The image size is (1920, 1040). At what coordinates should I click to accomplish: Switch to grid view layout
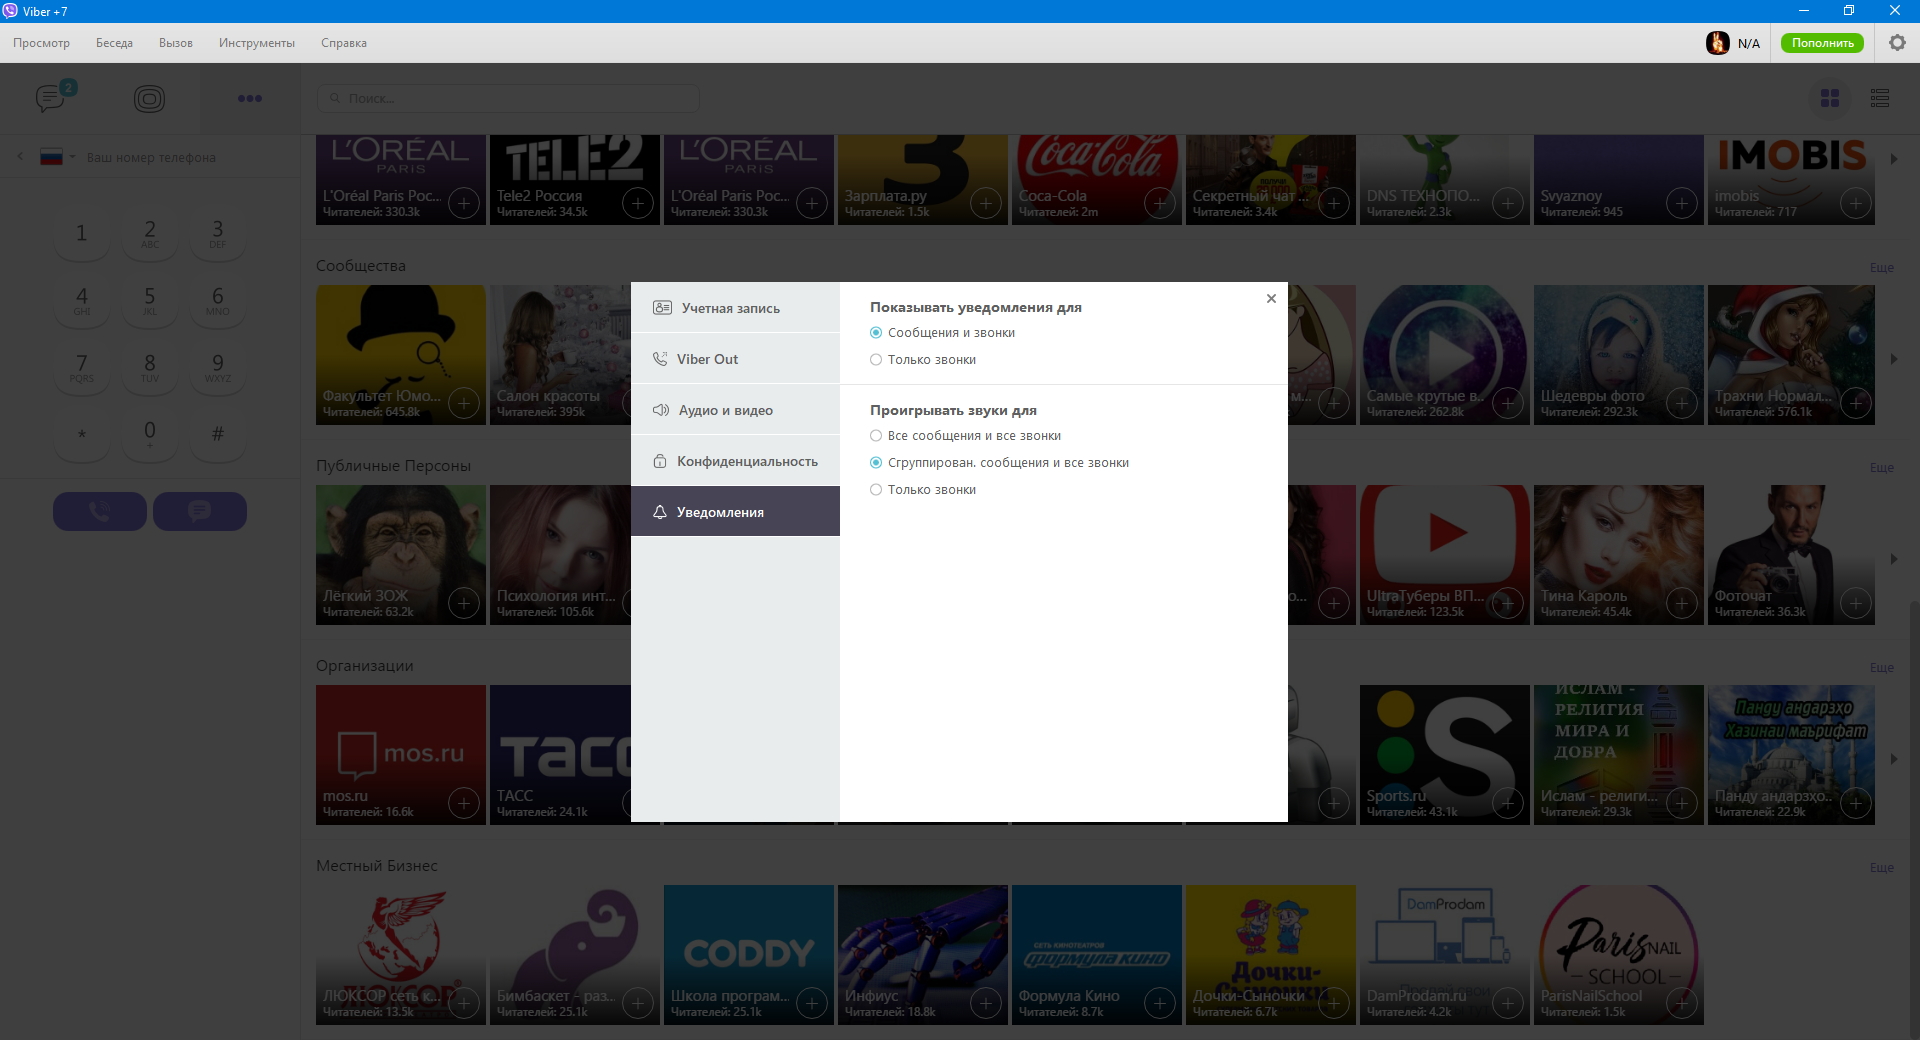[1830, 98]
